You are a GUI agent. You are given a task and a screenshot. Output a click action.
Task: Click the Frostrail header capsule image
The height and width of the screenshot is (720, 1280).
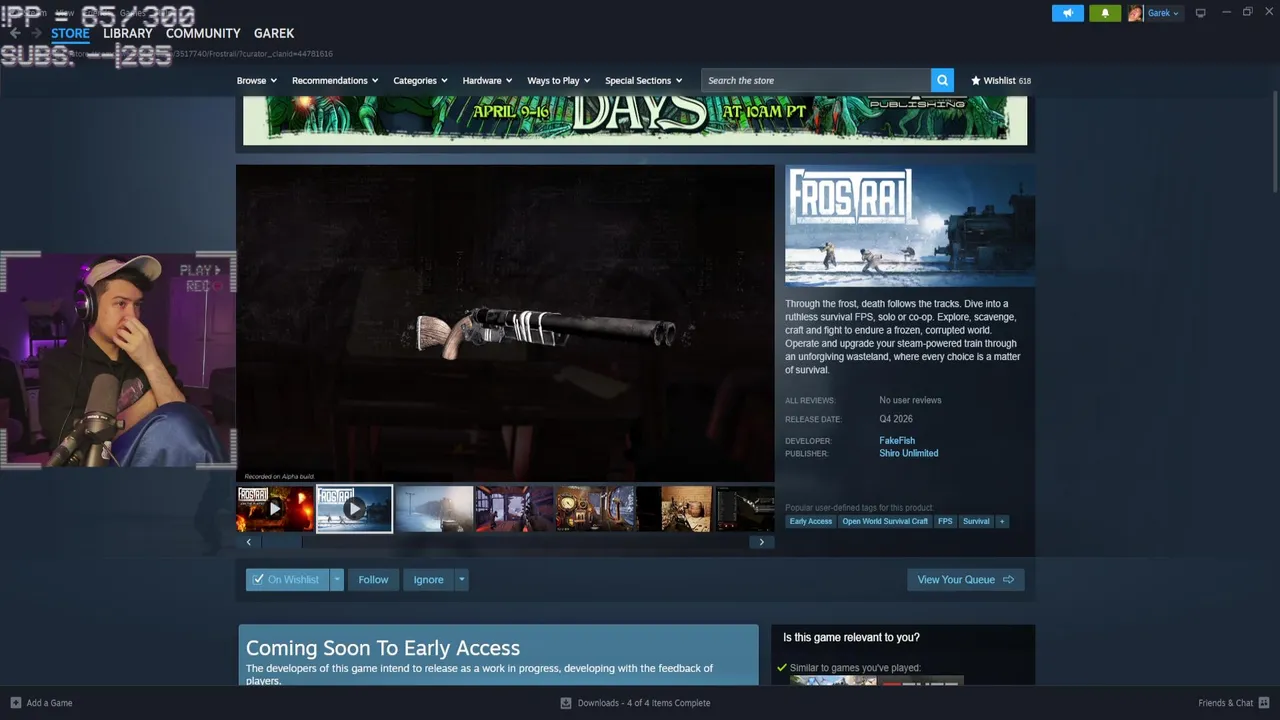coord(910,226)
